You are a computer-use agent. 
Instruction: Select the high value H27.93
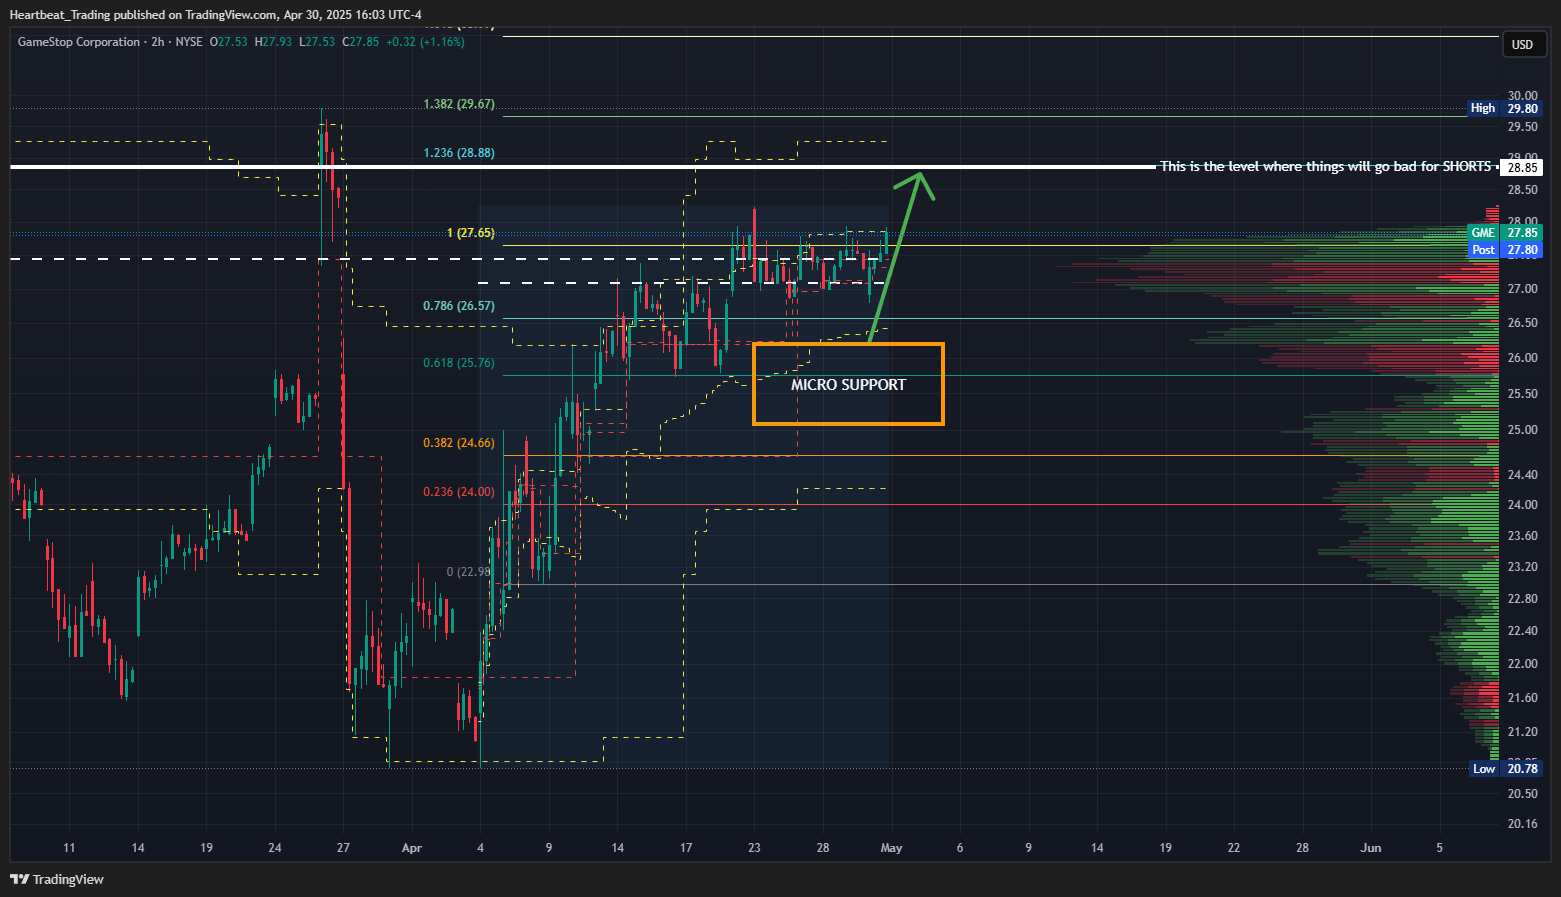[x=273, y=42]
